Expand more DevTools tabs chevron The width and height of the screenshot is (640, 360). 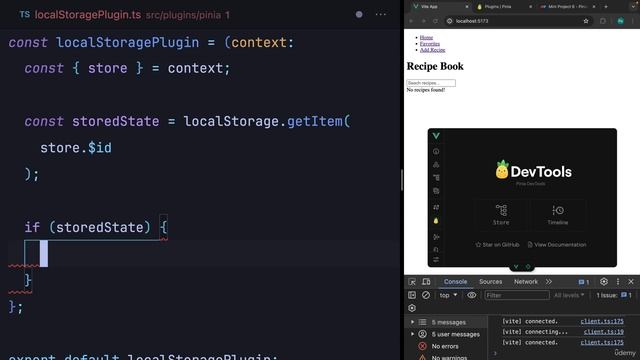[x=549, y=282]
